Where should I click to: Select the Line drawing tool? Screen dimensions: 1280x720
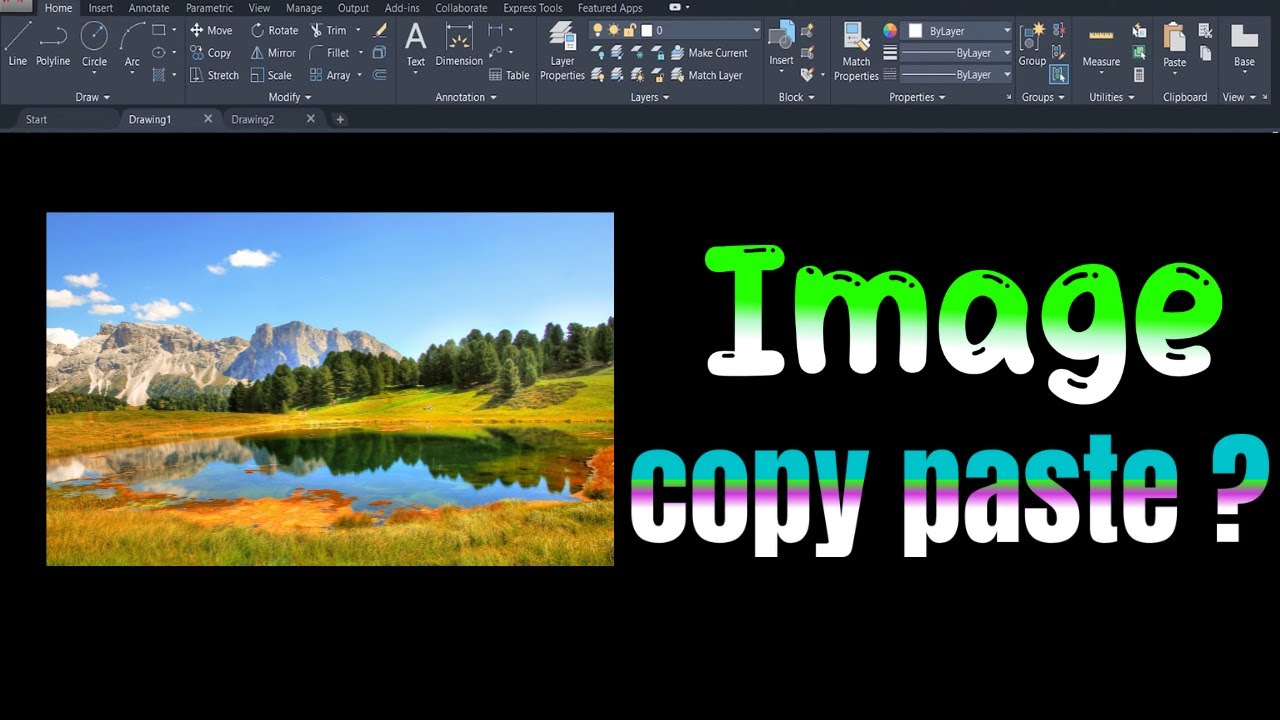(x=17, y=45)
